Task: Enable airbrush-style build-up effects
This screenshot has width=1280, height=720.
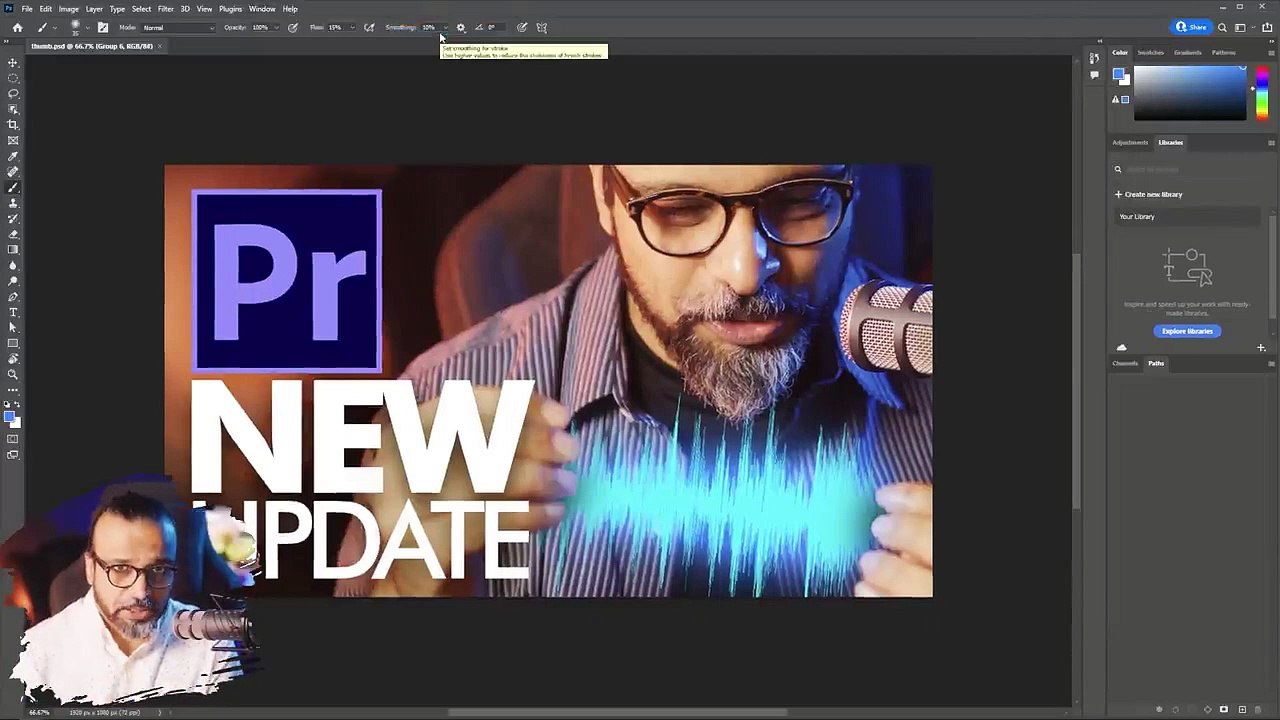Action: [370, 27]
